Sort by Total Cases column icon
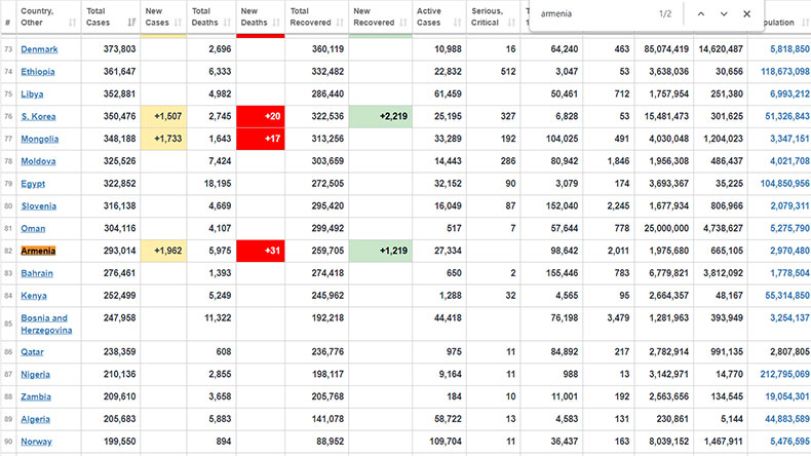The image size is (811, 456). click(132, 22)
